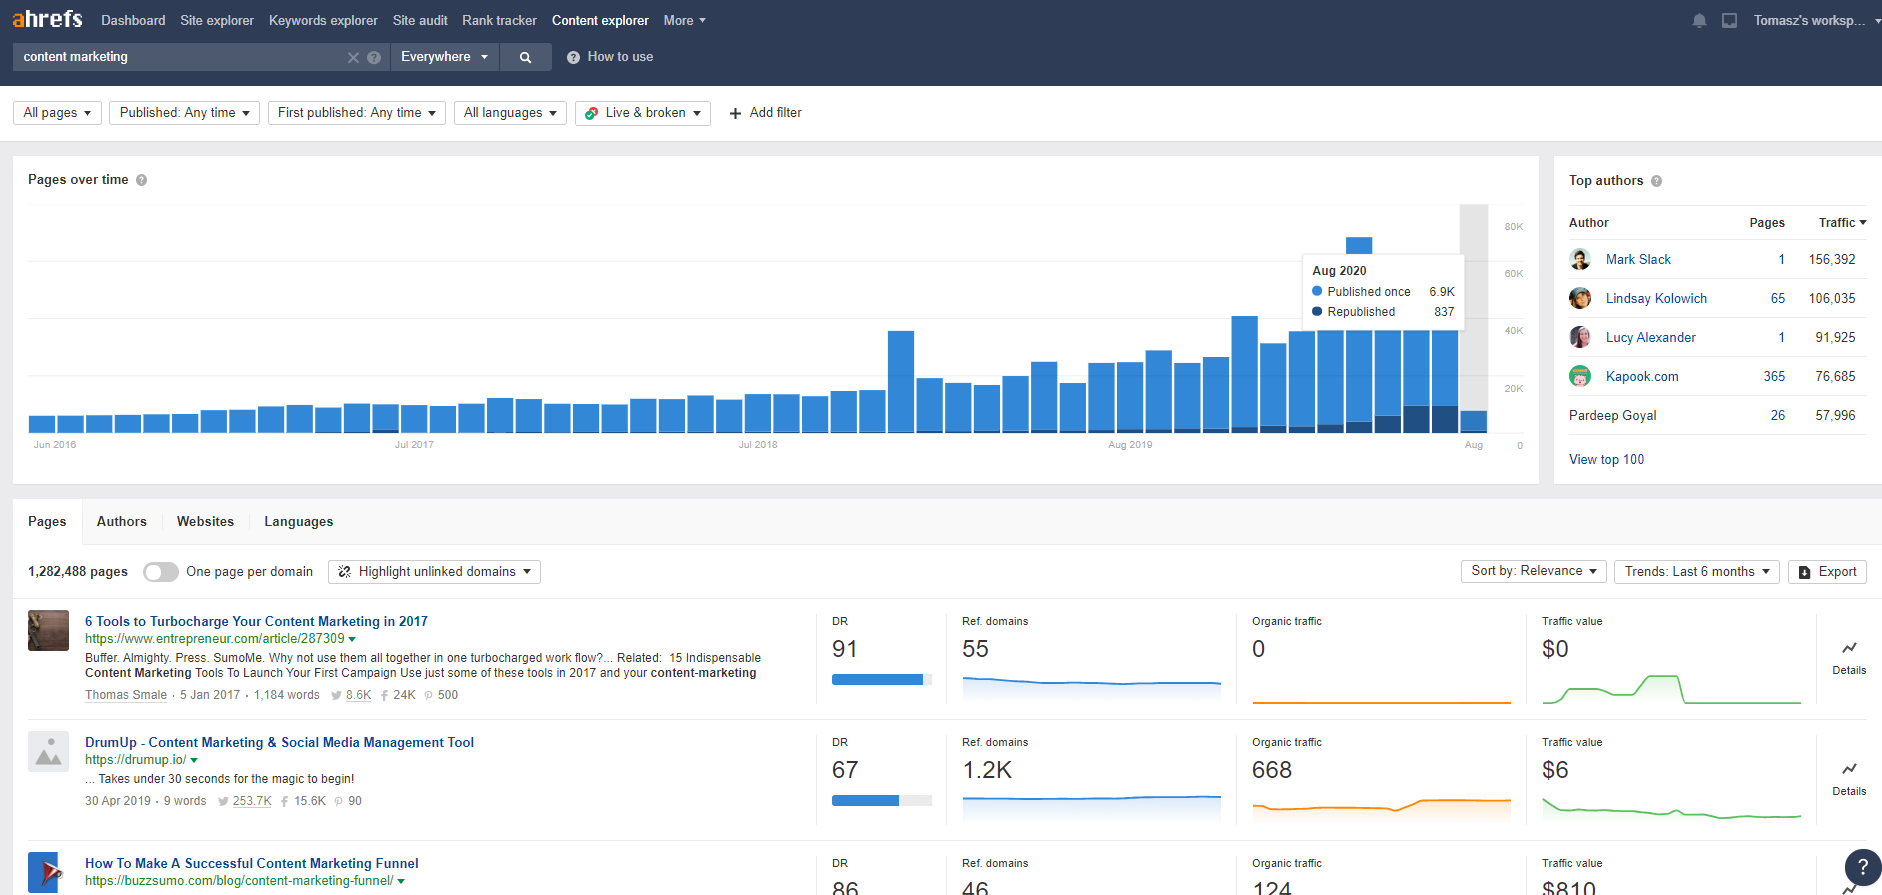
Task: Open View top 100 authors link
Action: 1606,460
